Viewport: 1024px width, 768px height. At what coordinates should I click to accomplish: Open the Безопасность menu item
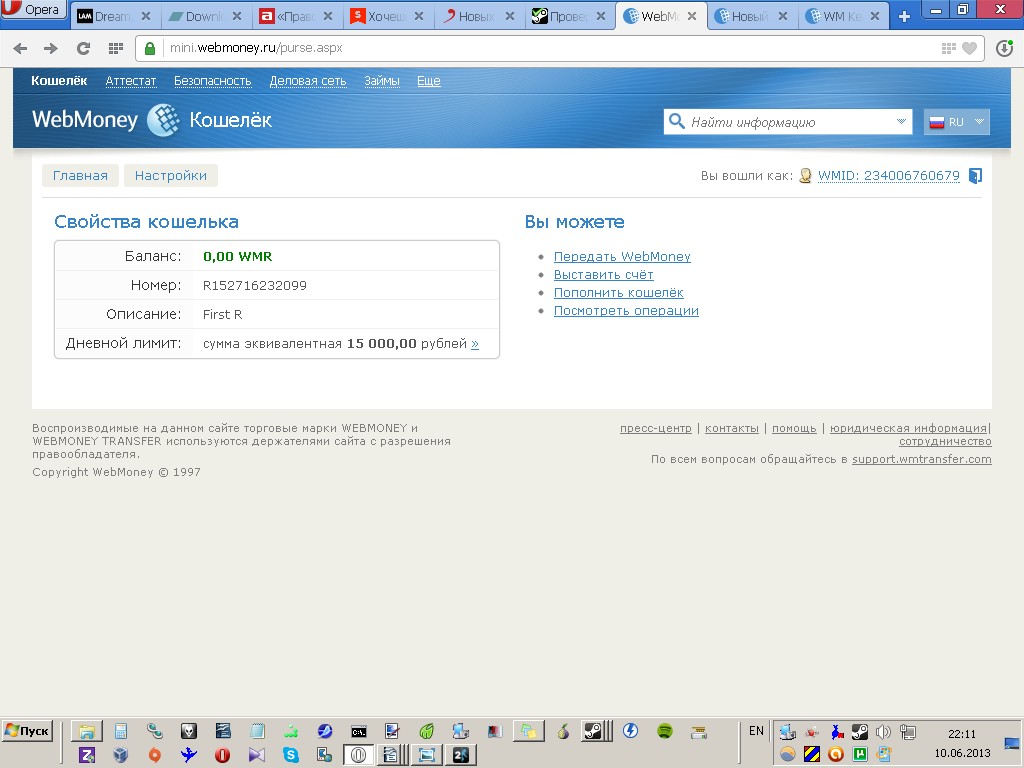(x=212, y=81)
